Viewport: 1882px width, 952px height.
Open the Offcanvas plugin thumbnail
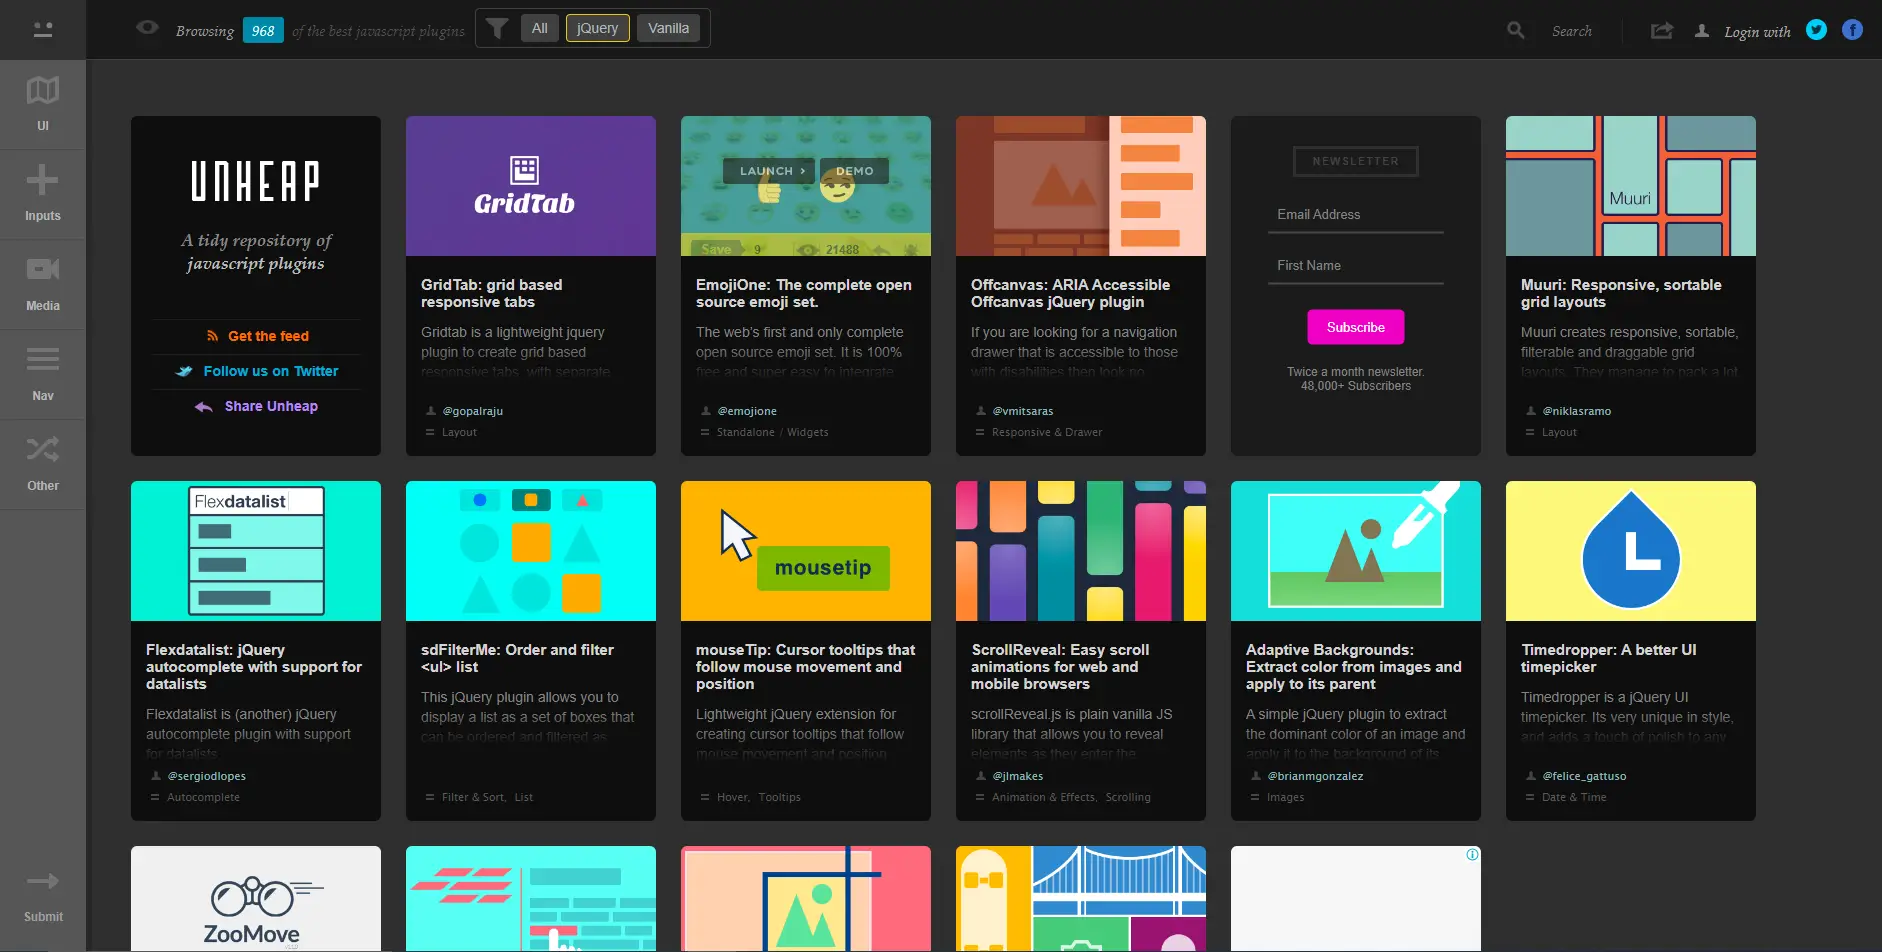(1081, 186)
